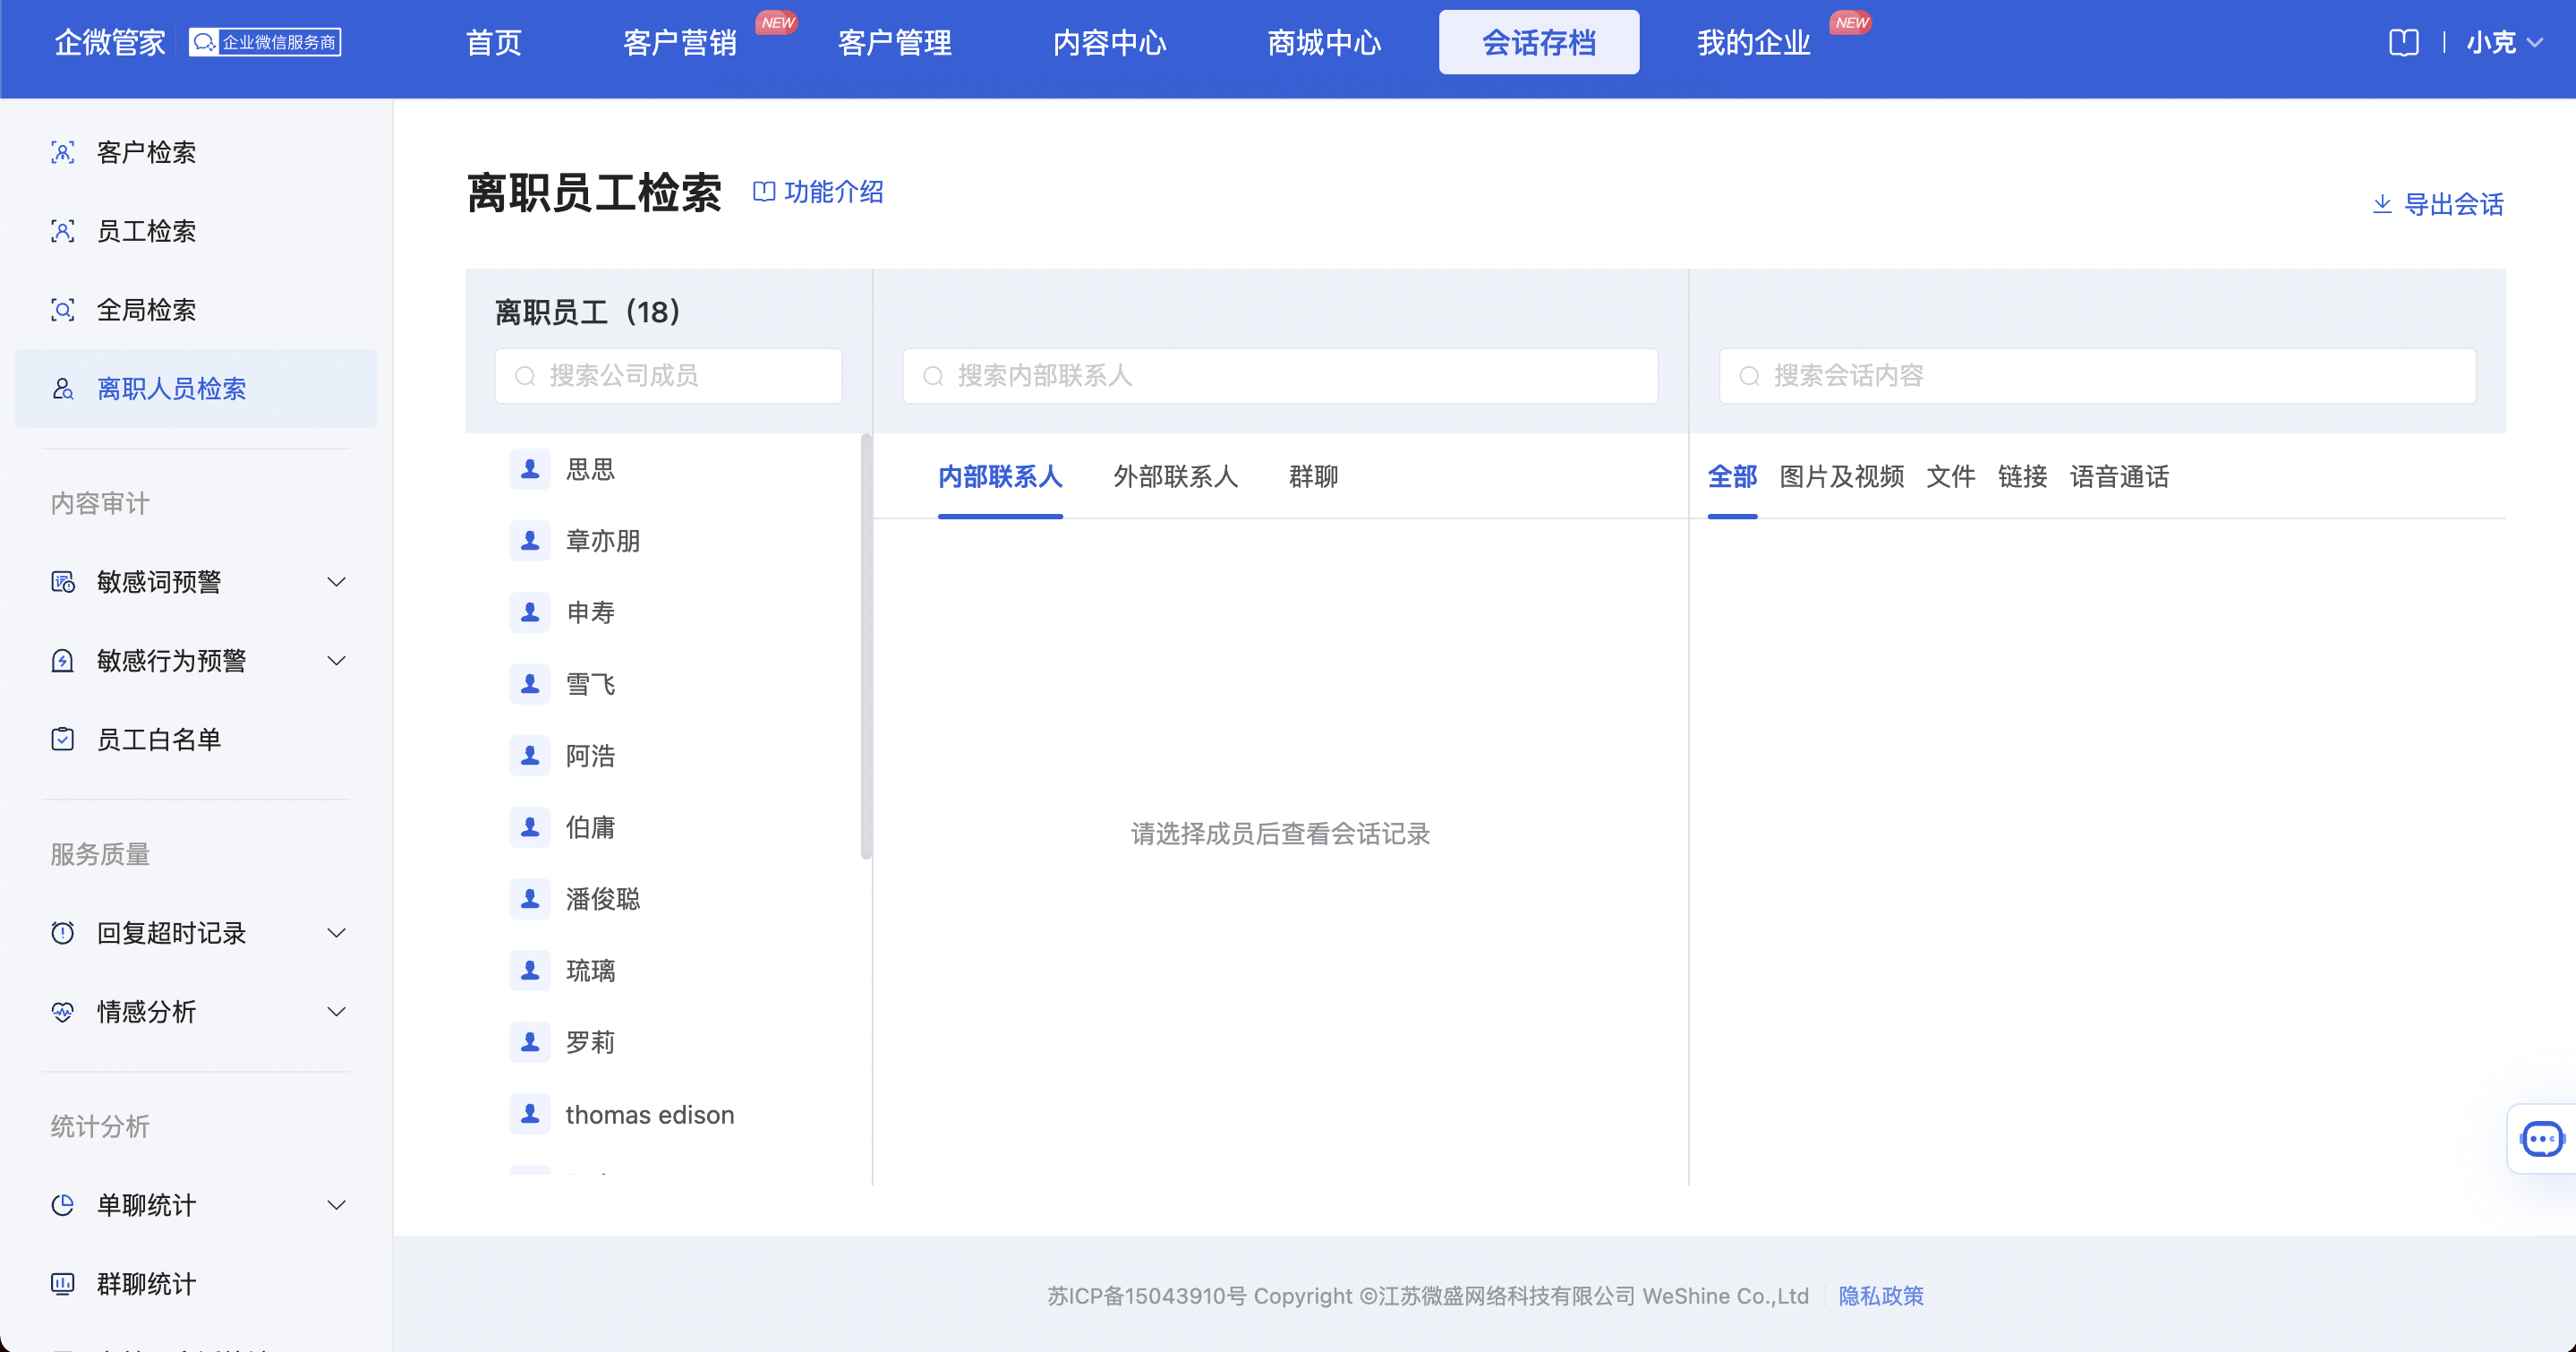2576x1352 pixels.
Task: Filter by 文件 tab
Action: click(1951, 477)
